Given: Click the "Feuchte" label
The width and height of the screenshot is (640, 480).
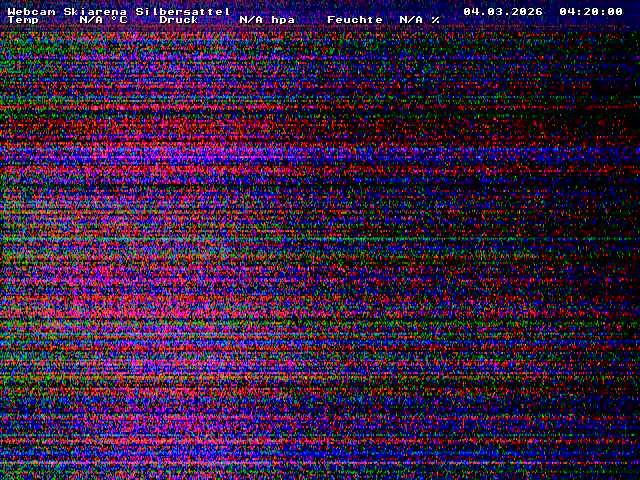Looking at the screenshot, I should [355, 20].
